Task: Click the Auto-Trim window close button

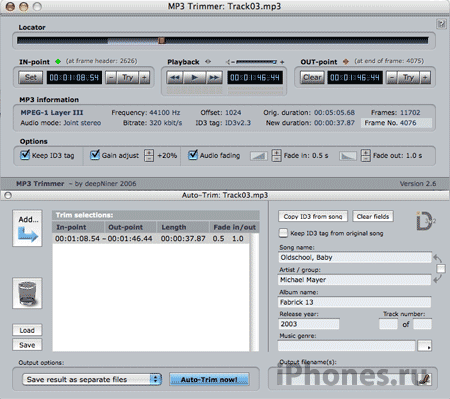Action: click(x=8, y=195)
